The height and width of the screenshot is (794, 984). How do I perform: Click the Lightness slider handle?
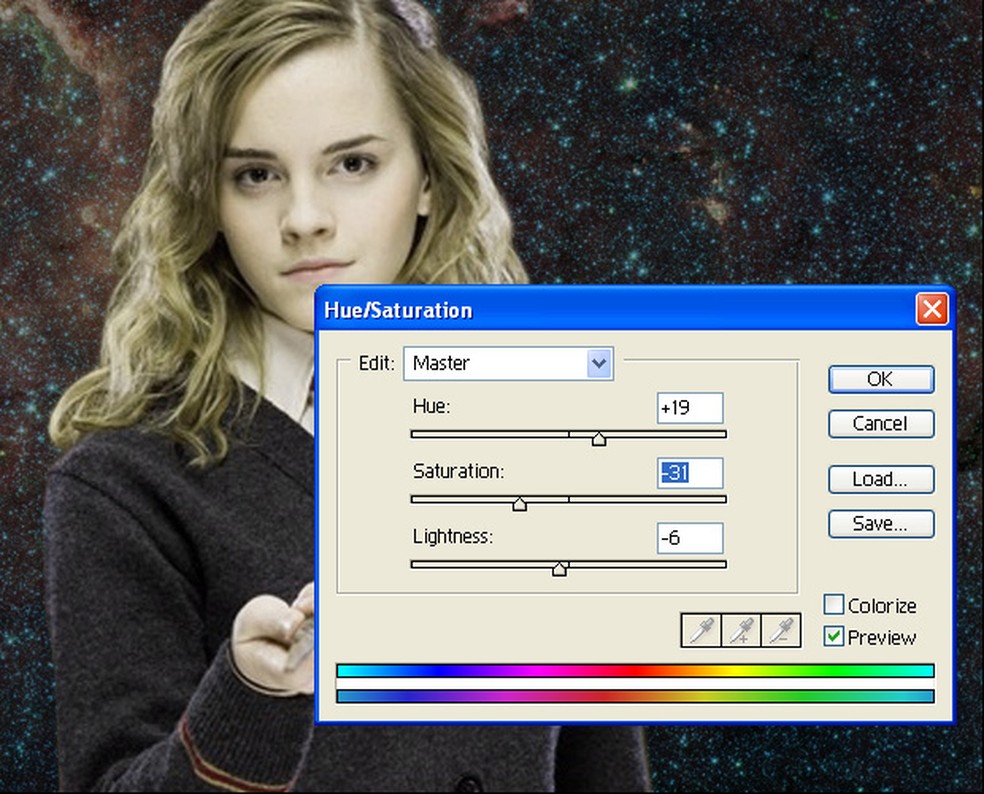click(x=559, y=569)
